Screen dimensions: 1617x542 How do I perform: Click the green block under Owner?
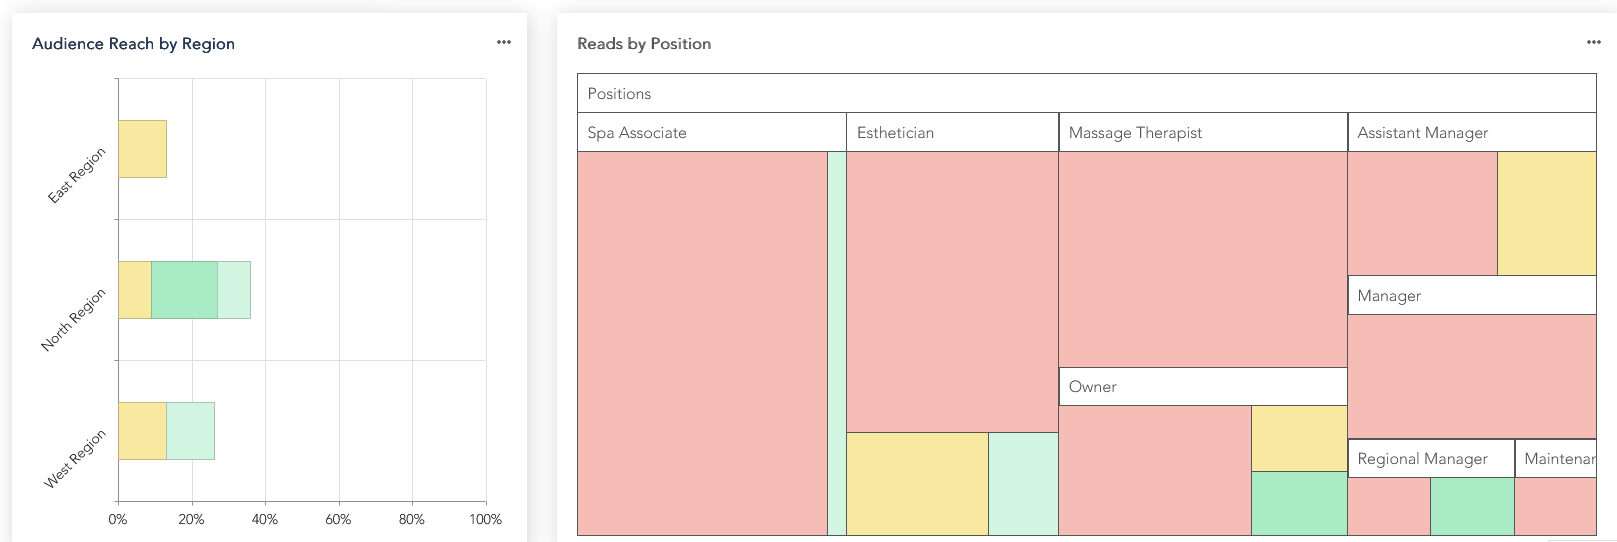pos(1299,503)
